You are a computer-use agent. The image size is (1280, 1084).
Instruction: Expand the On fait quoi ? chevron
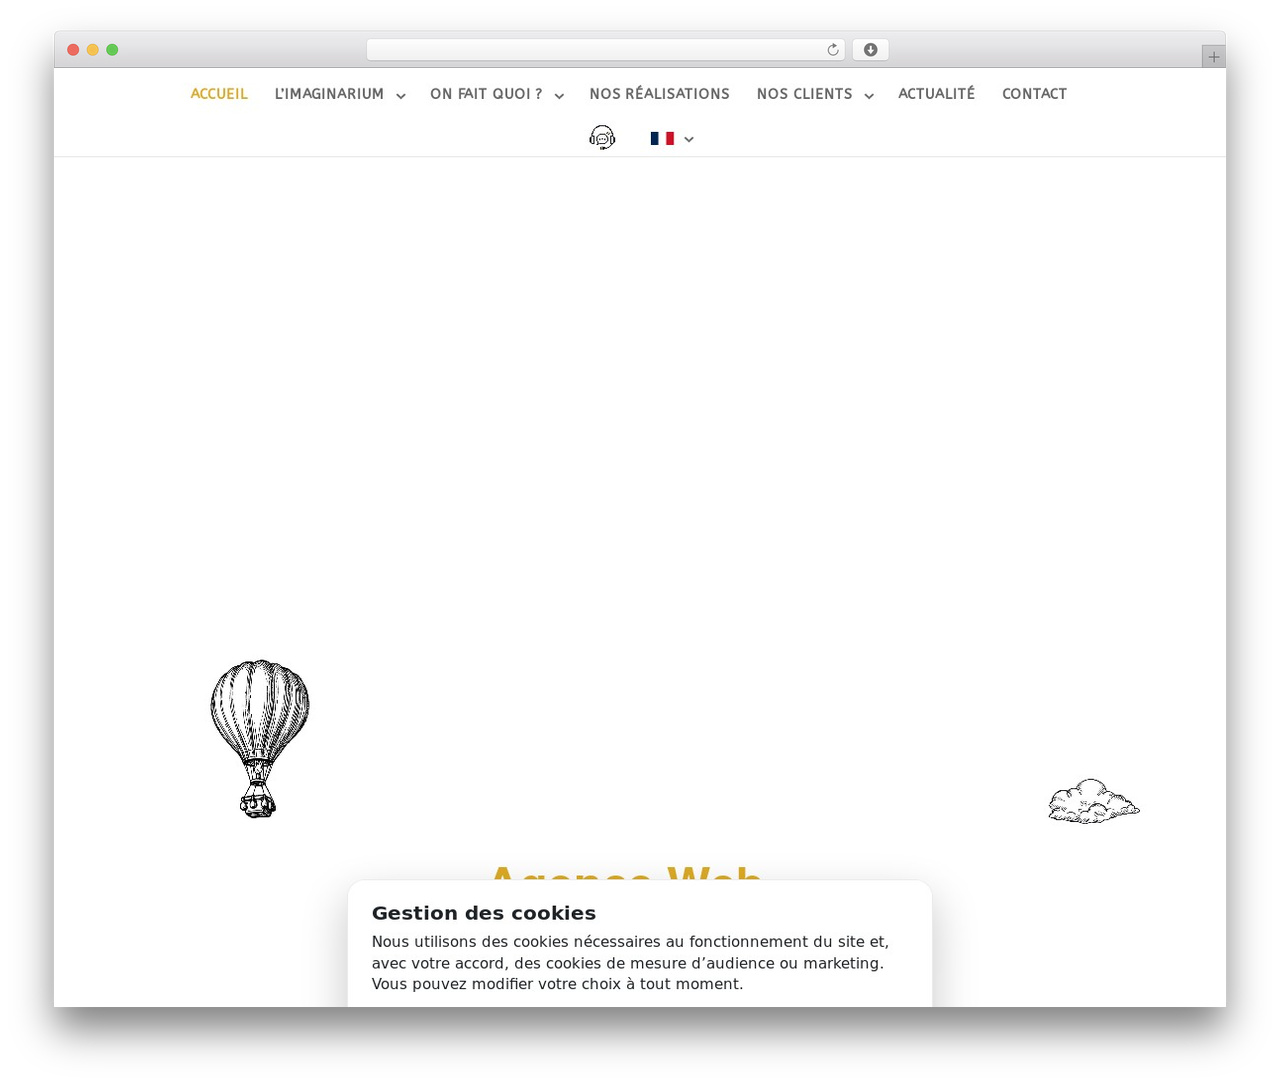[x=559, y=96]
